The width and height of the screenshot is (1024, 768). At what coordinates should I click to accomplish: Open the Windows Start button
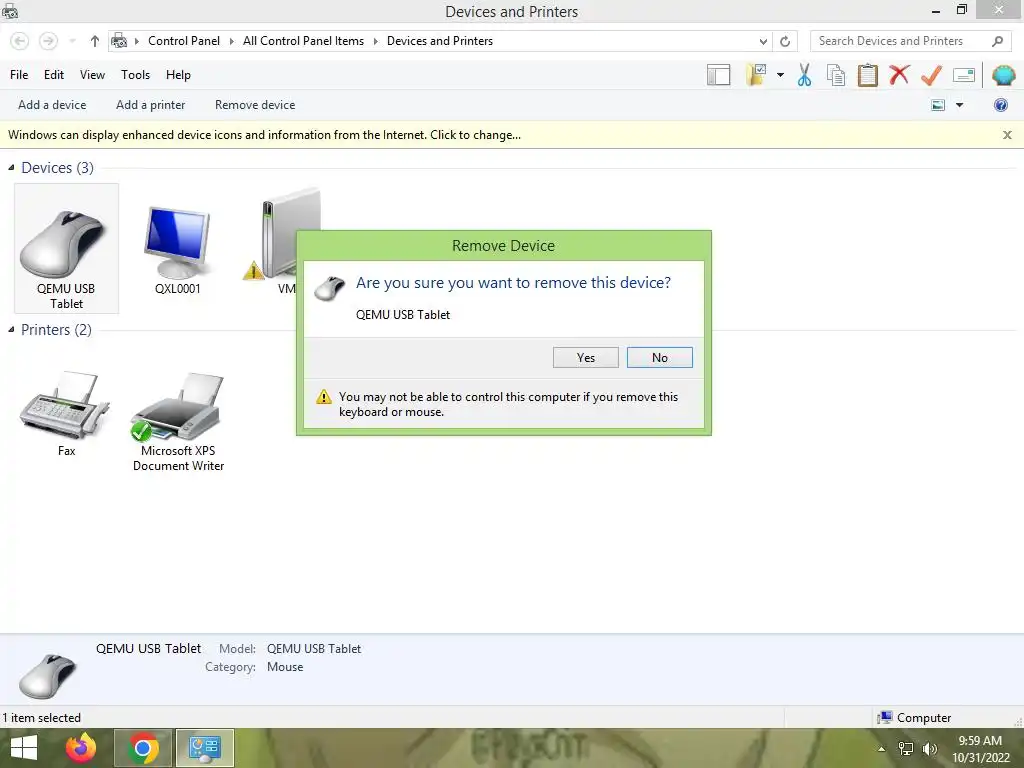24,748
